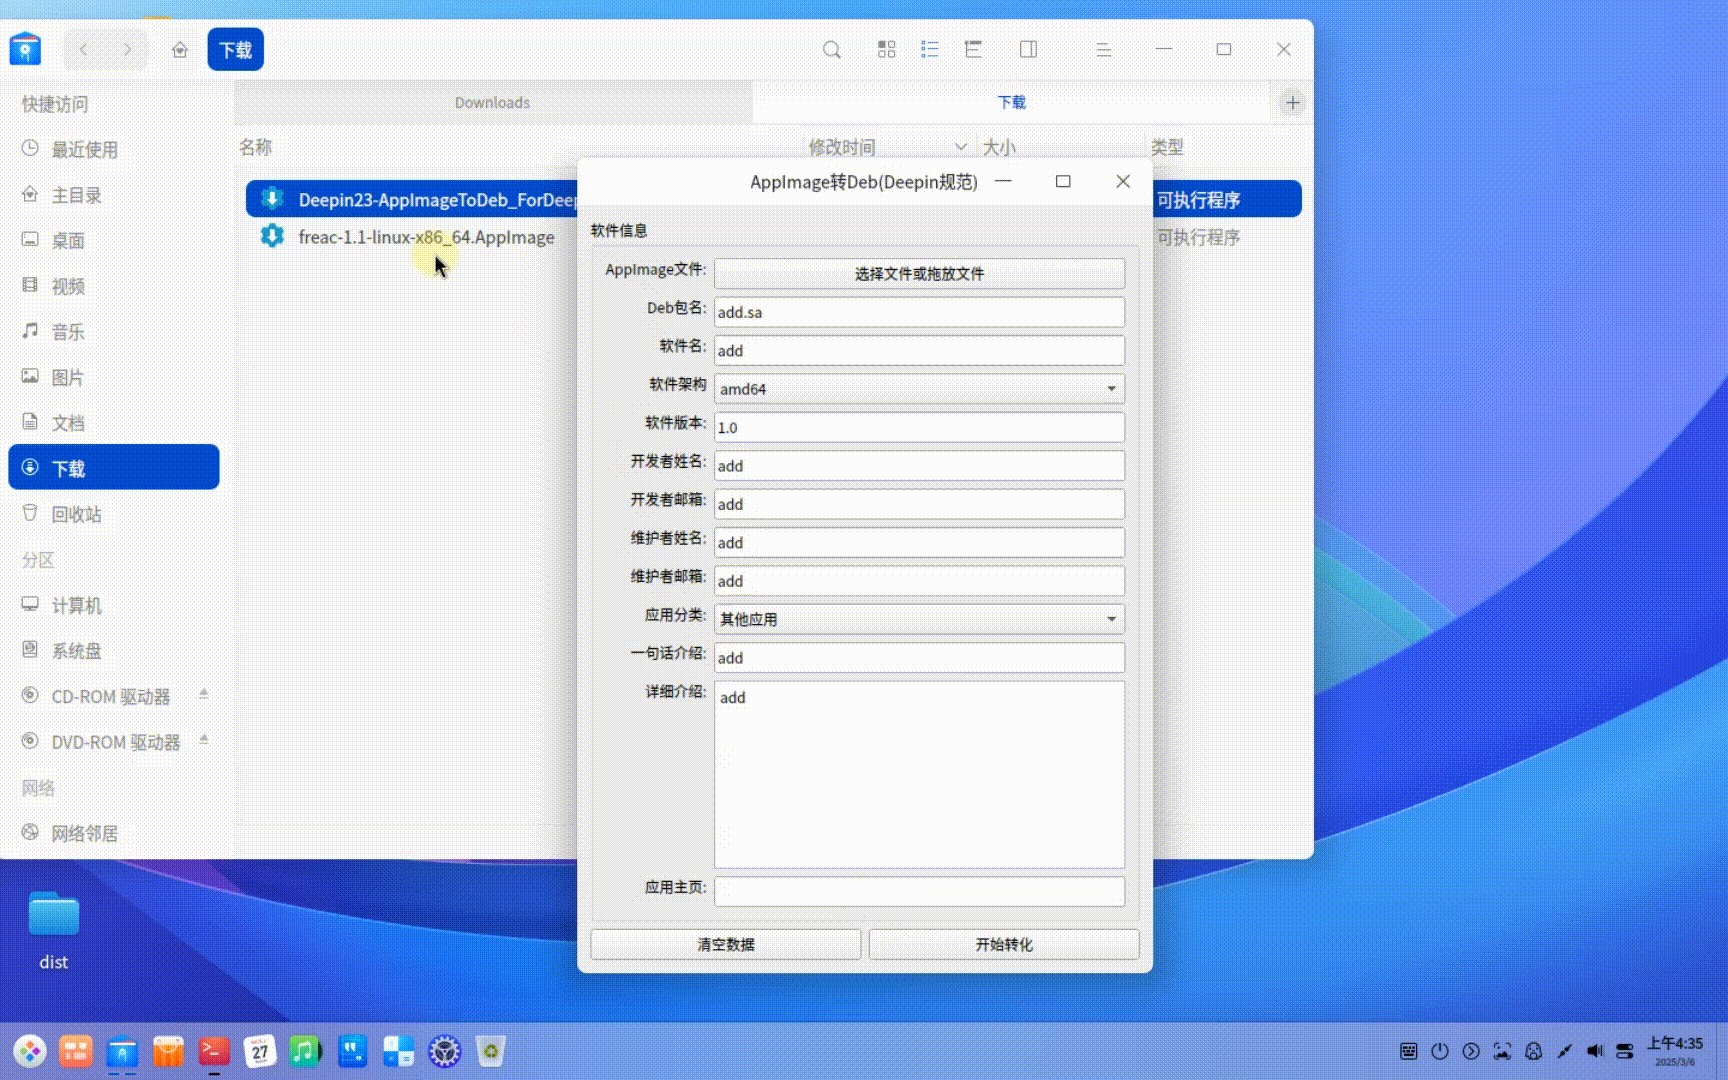
Task: Click the 清空数据 button
Action: click(726, 944)
